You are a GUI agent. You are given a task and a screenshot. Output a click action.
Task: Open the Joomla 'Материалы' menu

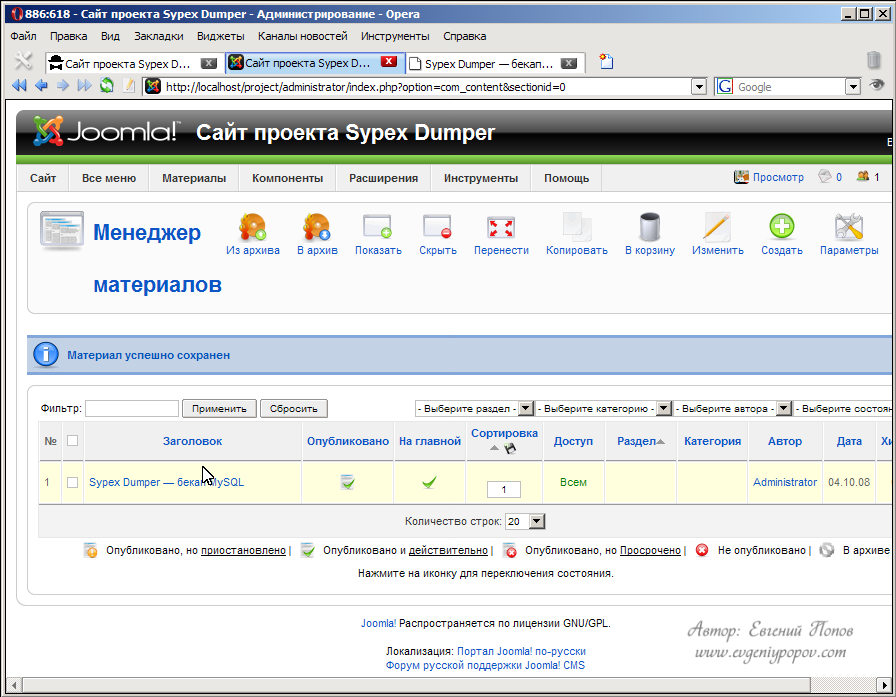[194, 178]
